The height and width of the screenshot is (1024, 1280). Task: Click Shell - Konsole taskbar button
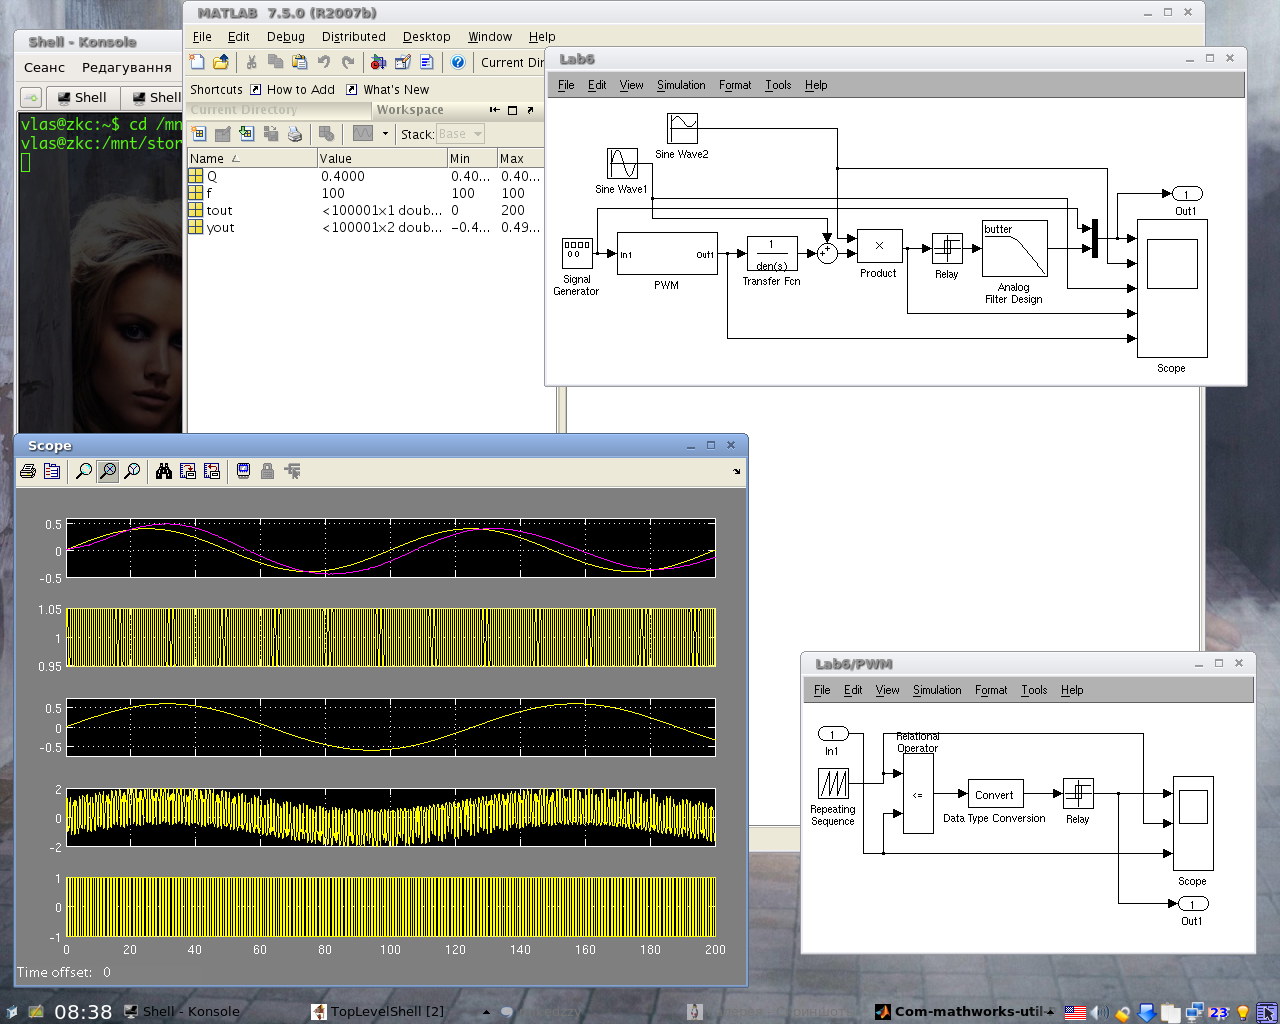(x=181, y=1011)
